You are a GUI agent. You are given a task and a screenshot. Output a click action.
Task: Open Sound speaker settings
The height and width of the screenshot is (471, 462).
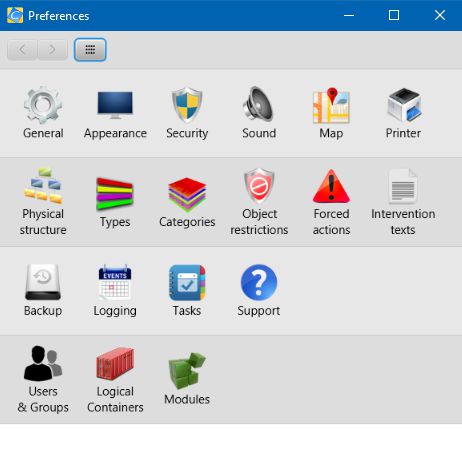pos(259,105)
